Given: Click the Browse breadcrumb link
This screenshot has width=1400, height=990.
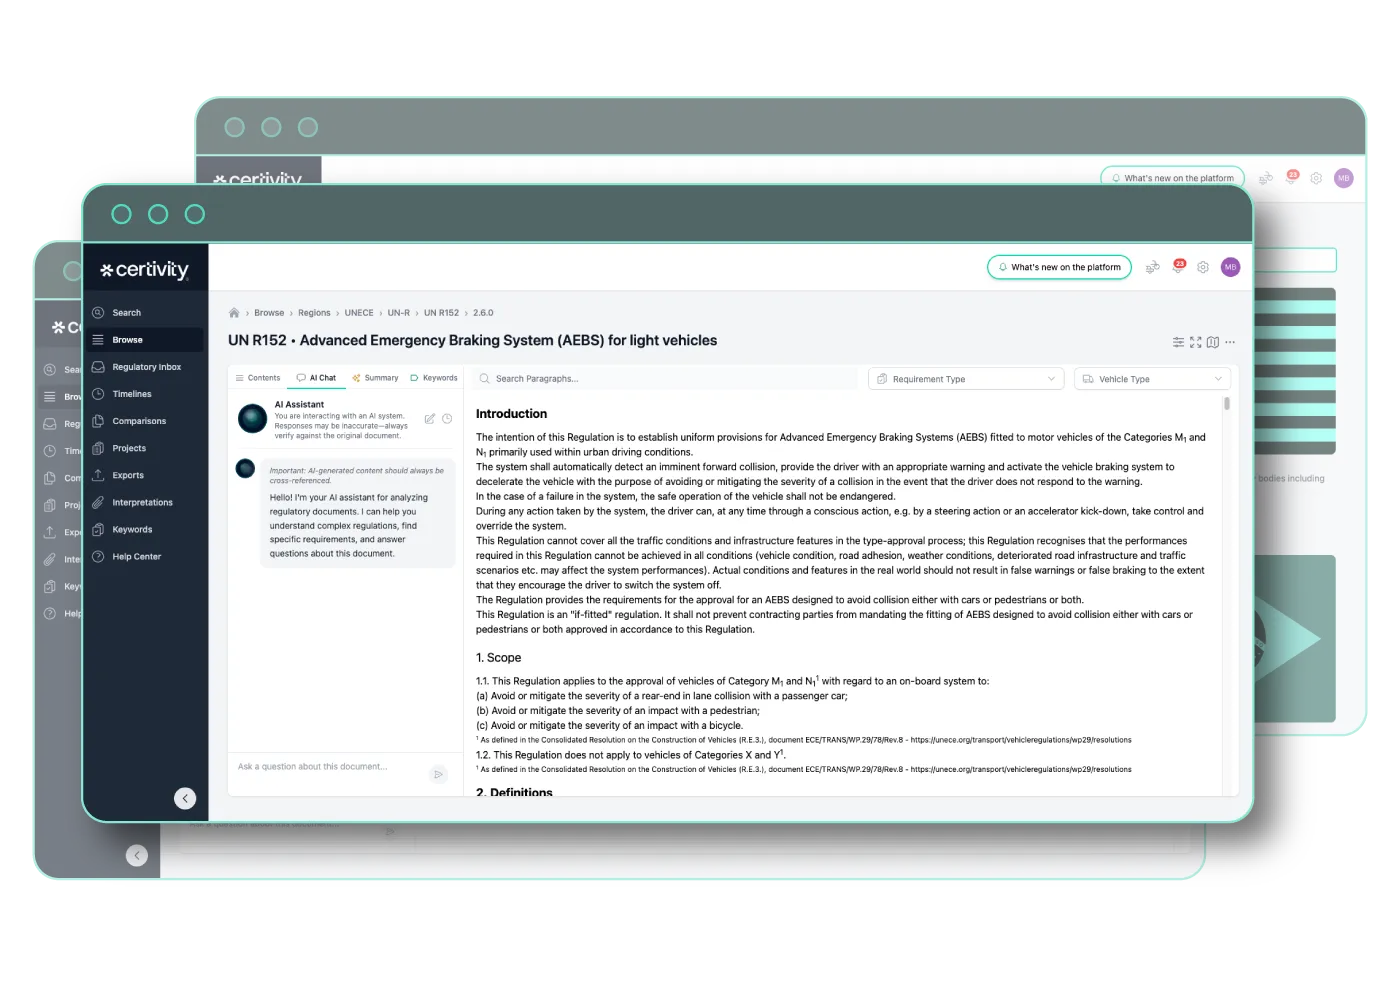Looking at the screenshot, I should tap(269, 313).
